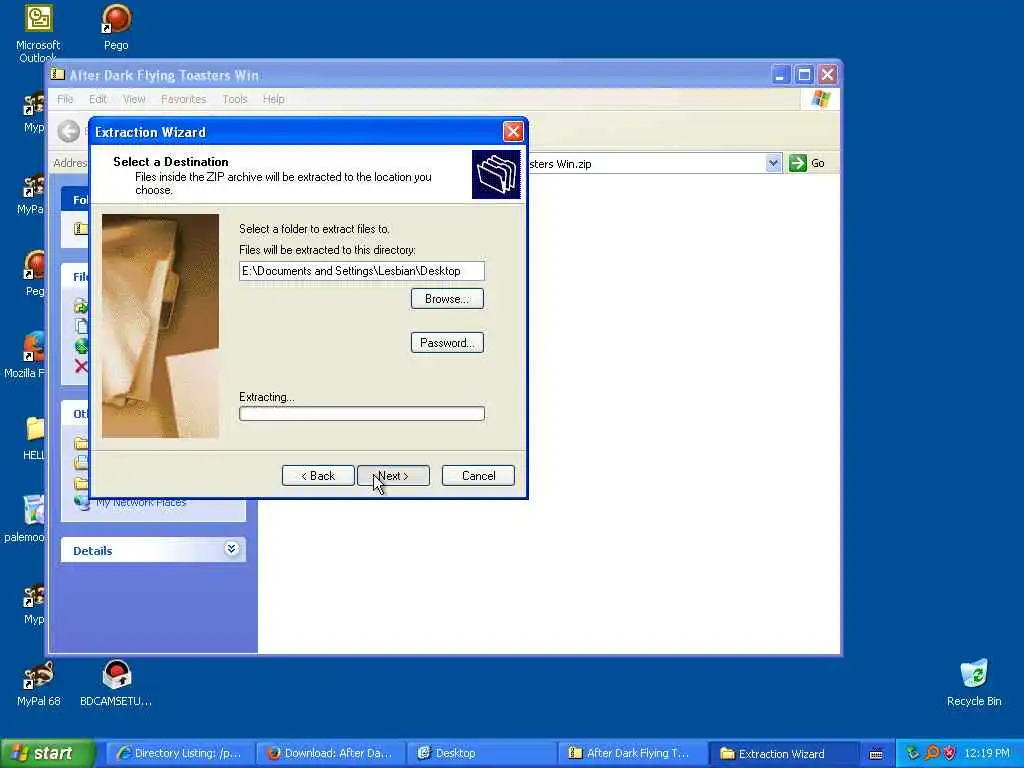Cancel the Extraction Wizard
This screenshot has width=1024, height=768.
point(478,475)
